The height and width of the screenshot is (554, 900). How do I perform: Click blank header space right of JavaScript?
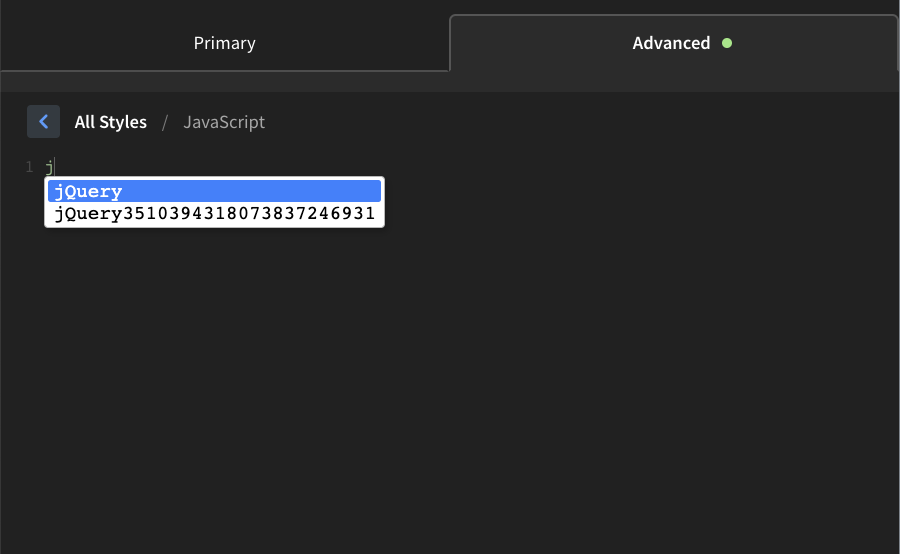(574, 122)
